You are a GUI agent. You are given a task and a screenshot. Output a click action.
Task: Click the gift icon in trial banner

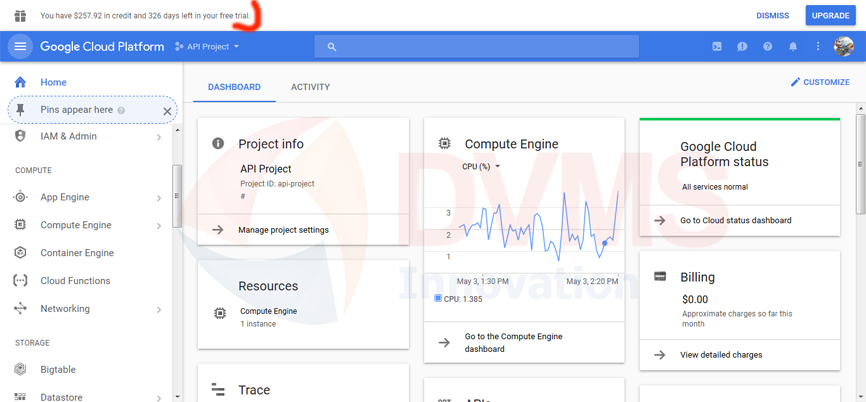pos(20,16)
